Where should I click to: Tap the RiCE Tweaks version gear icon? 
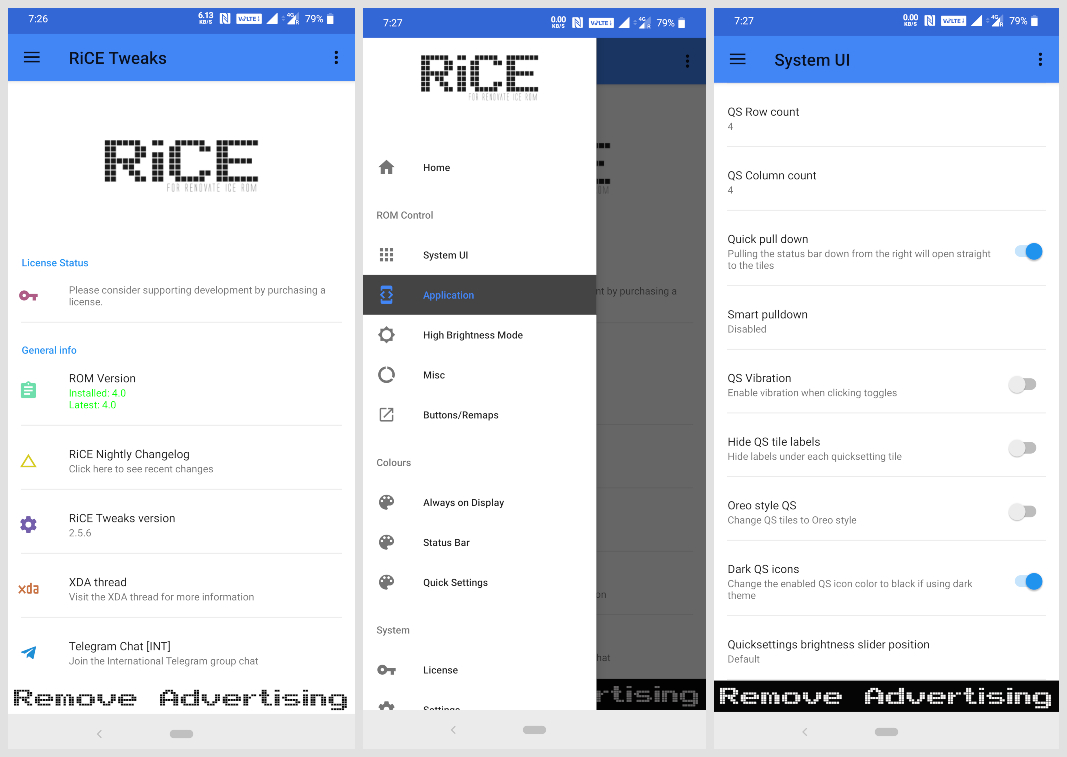point(29,525)
